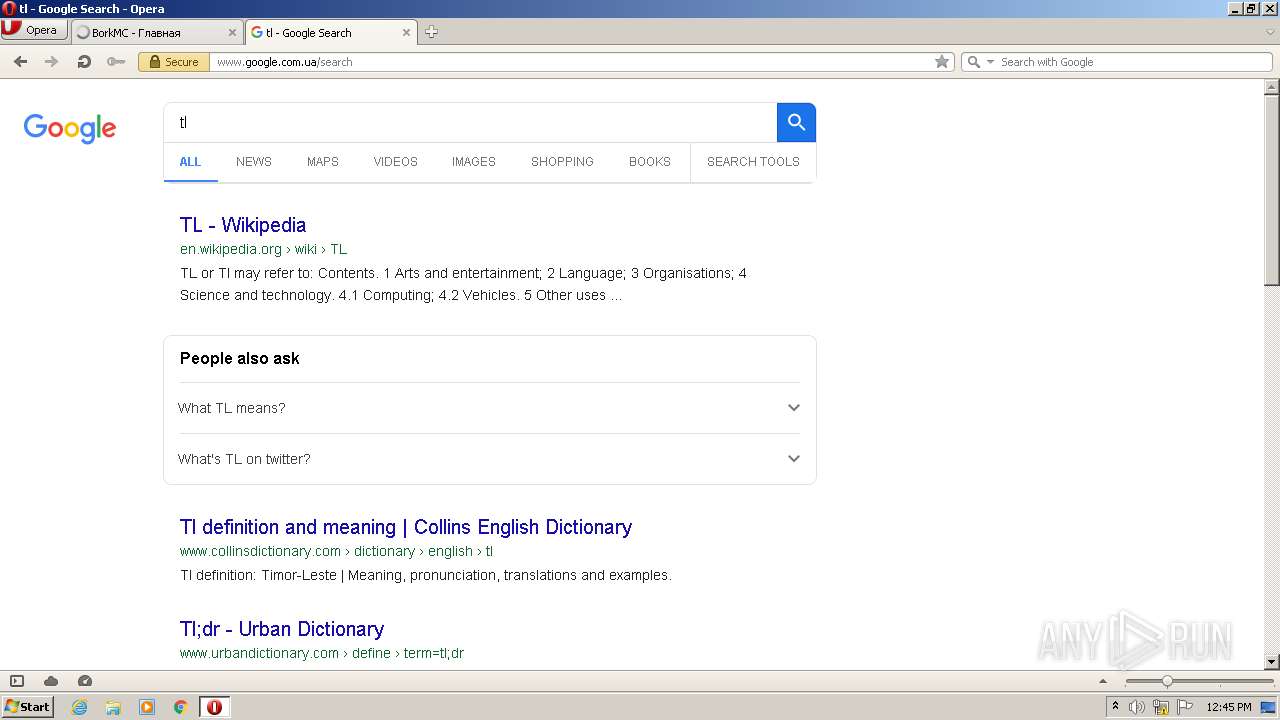Select the ALL results tab
1280x720 pixels.
click(x=190, y=161)
